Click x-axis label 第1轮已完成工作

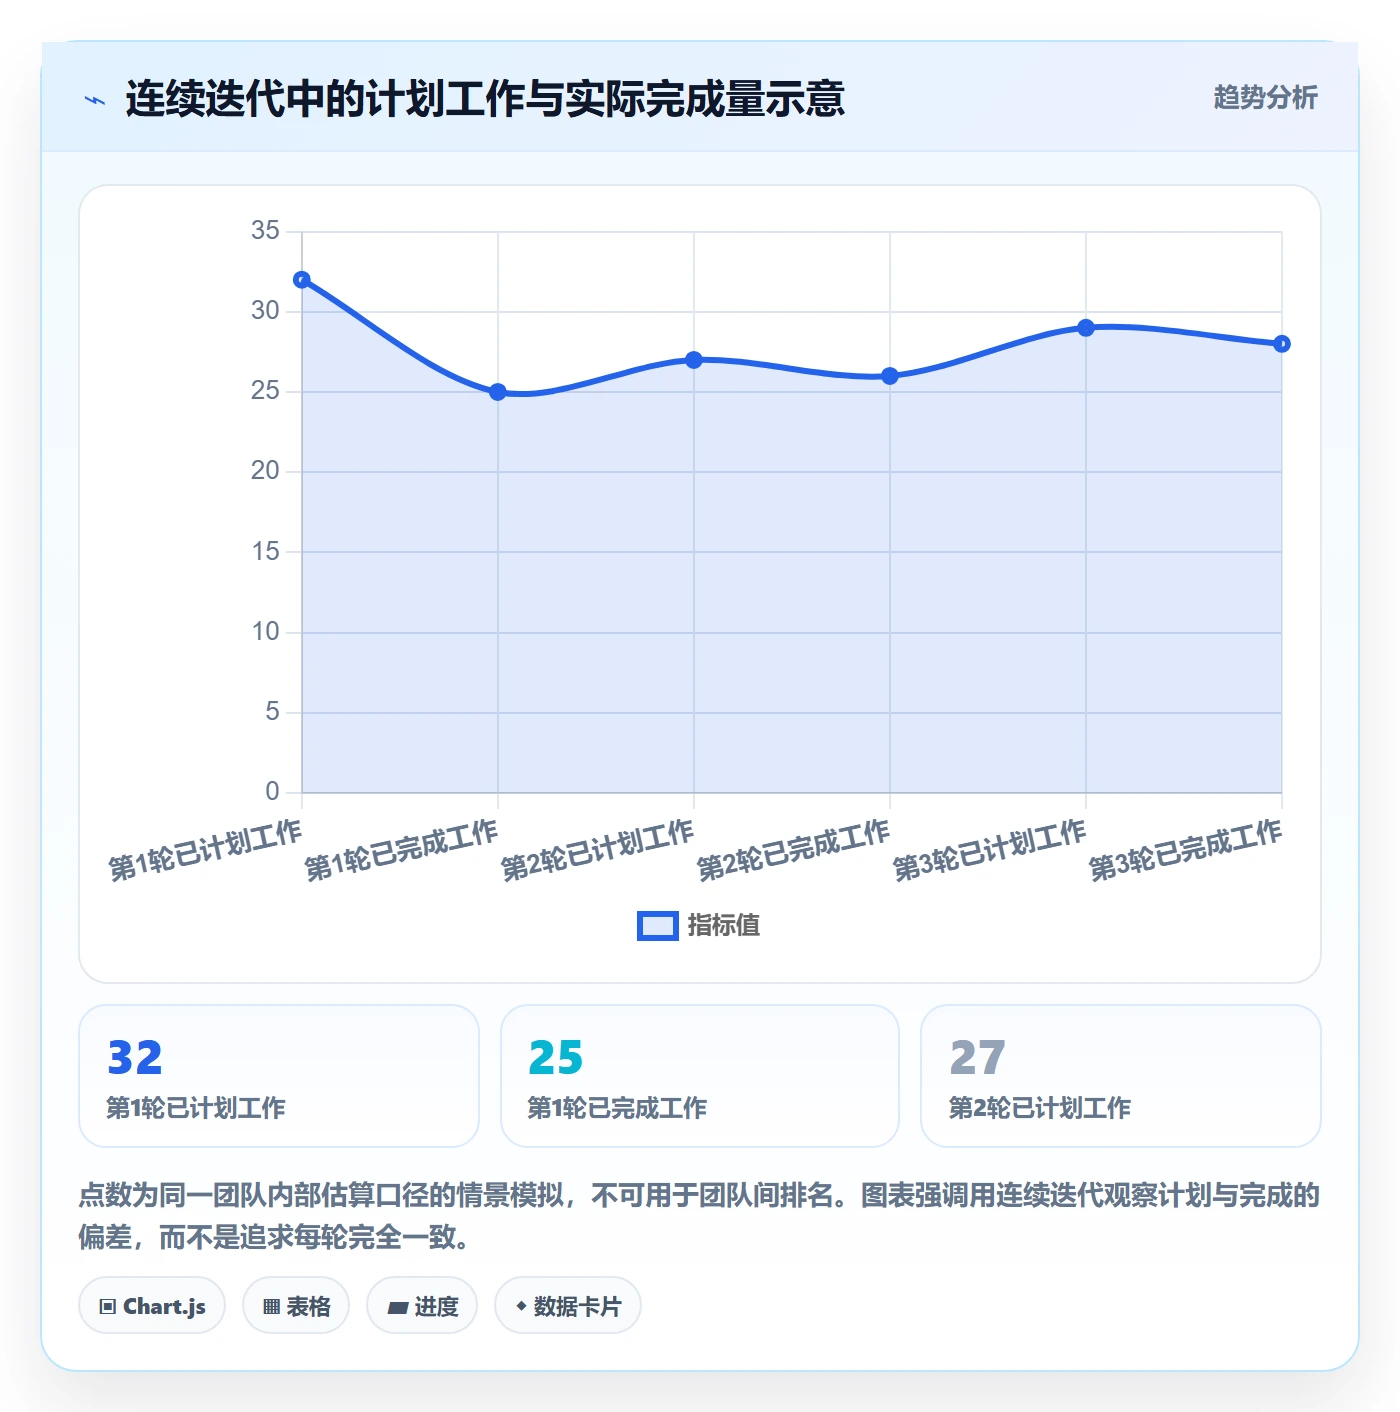402,850
